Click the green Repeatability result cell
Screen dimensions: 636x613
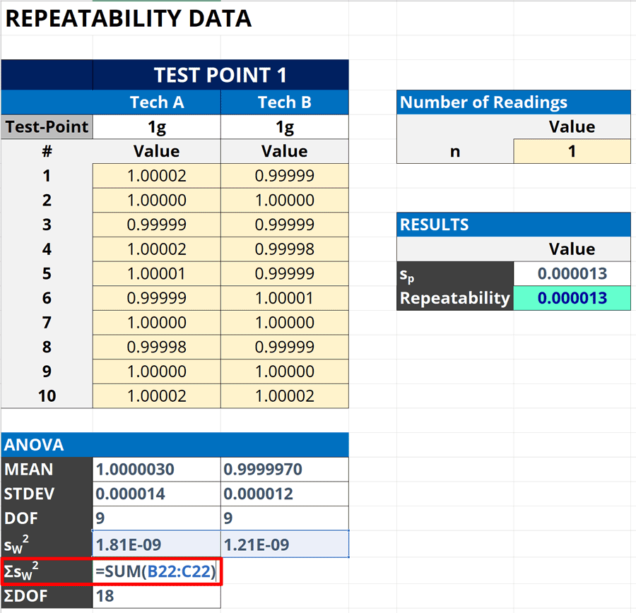[x=572, y=298]
